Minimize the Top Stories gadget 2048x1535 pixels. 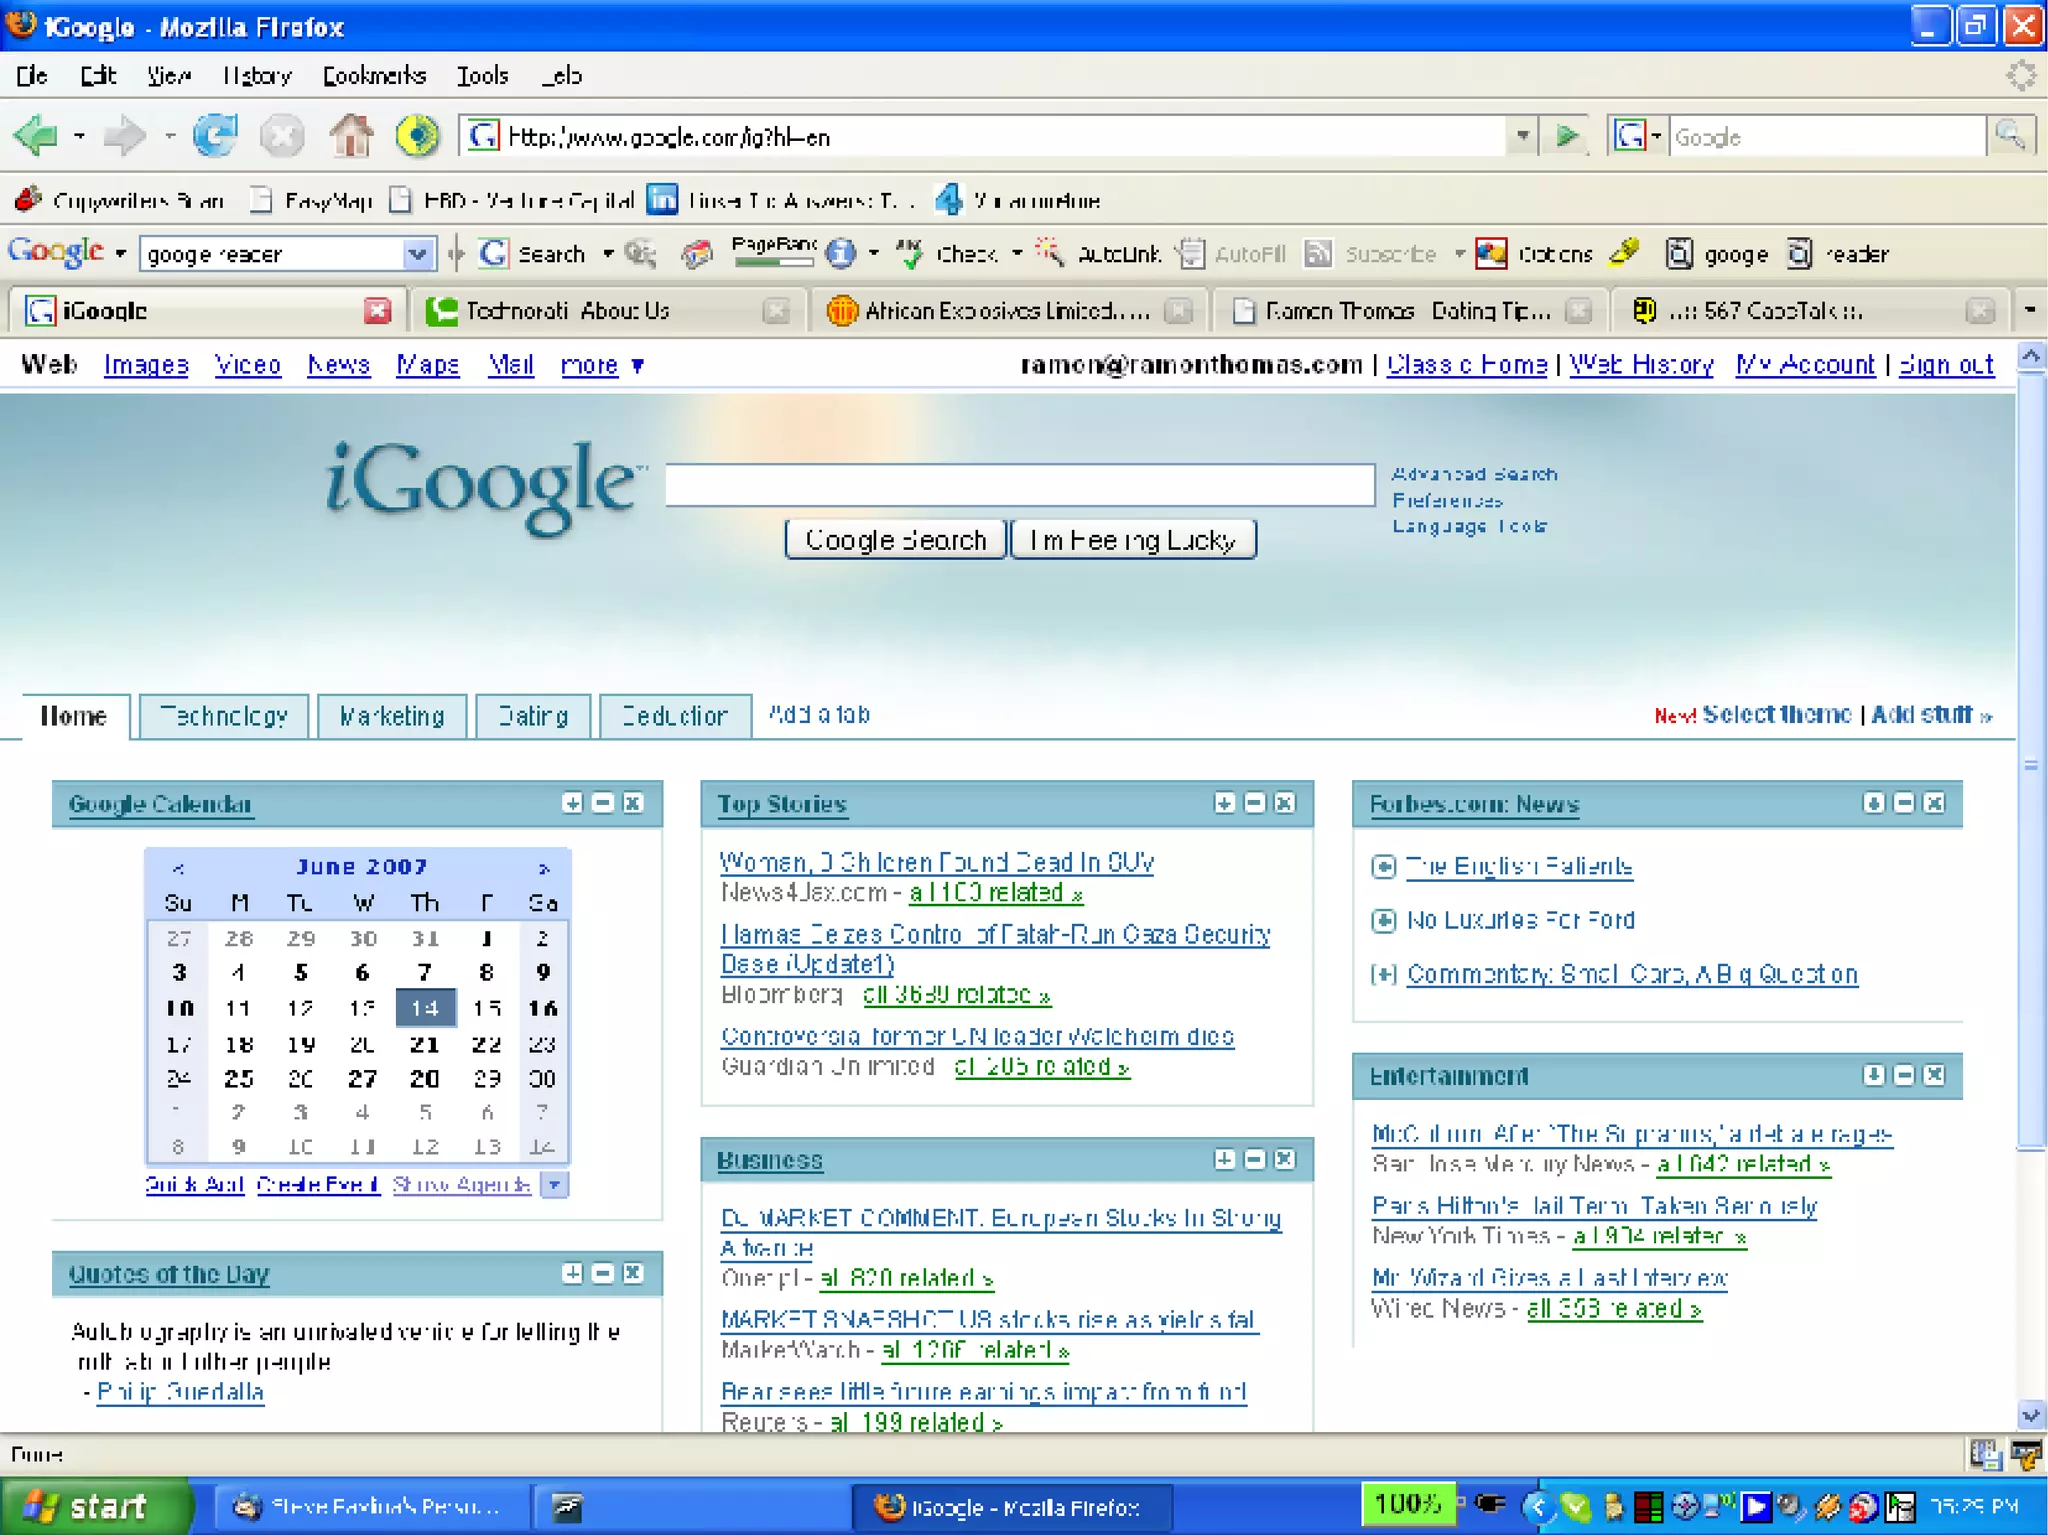click(x=1255, y=804)
